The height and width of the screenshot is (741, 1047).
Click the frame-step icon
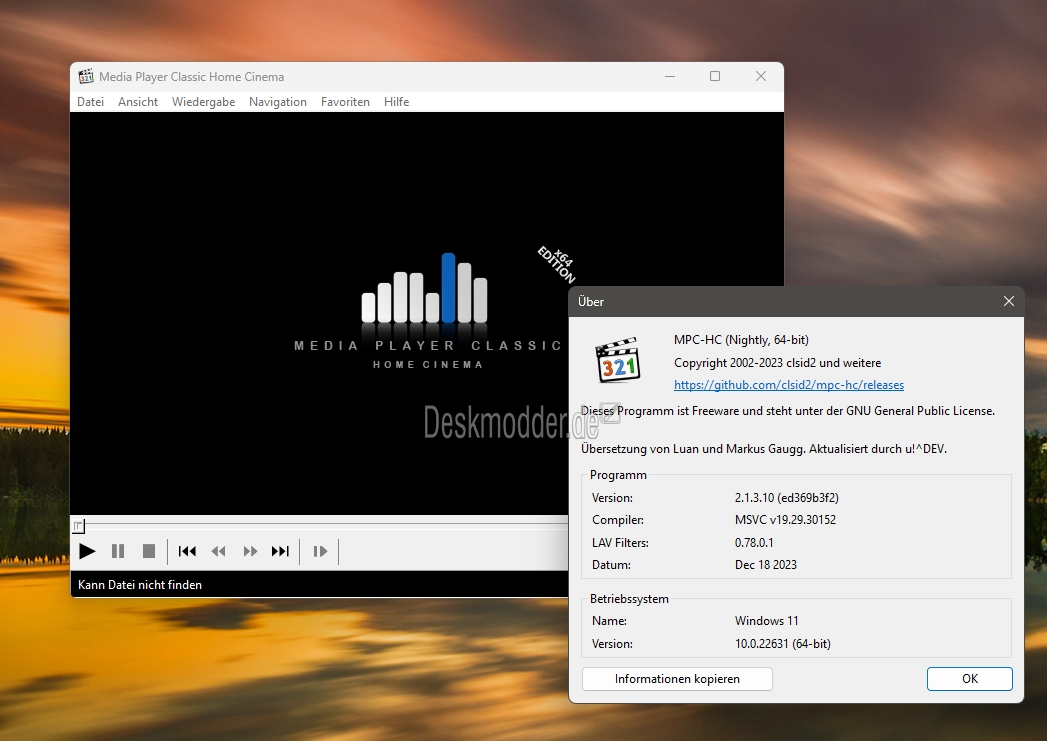click(x=320, y=551)
